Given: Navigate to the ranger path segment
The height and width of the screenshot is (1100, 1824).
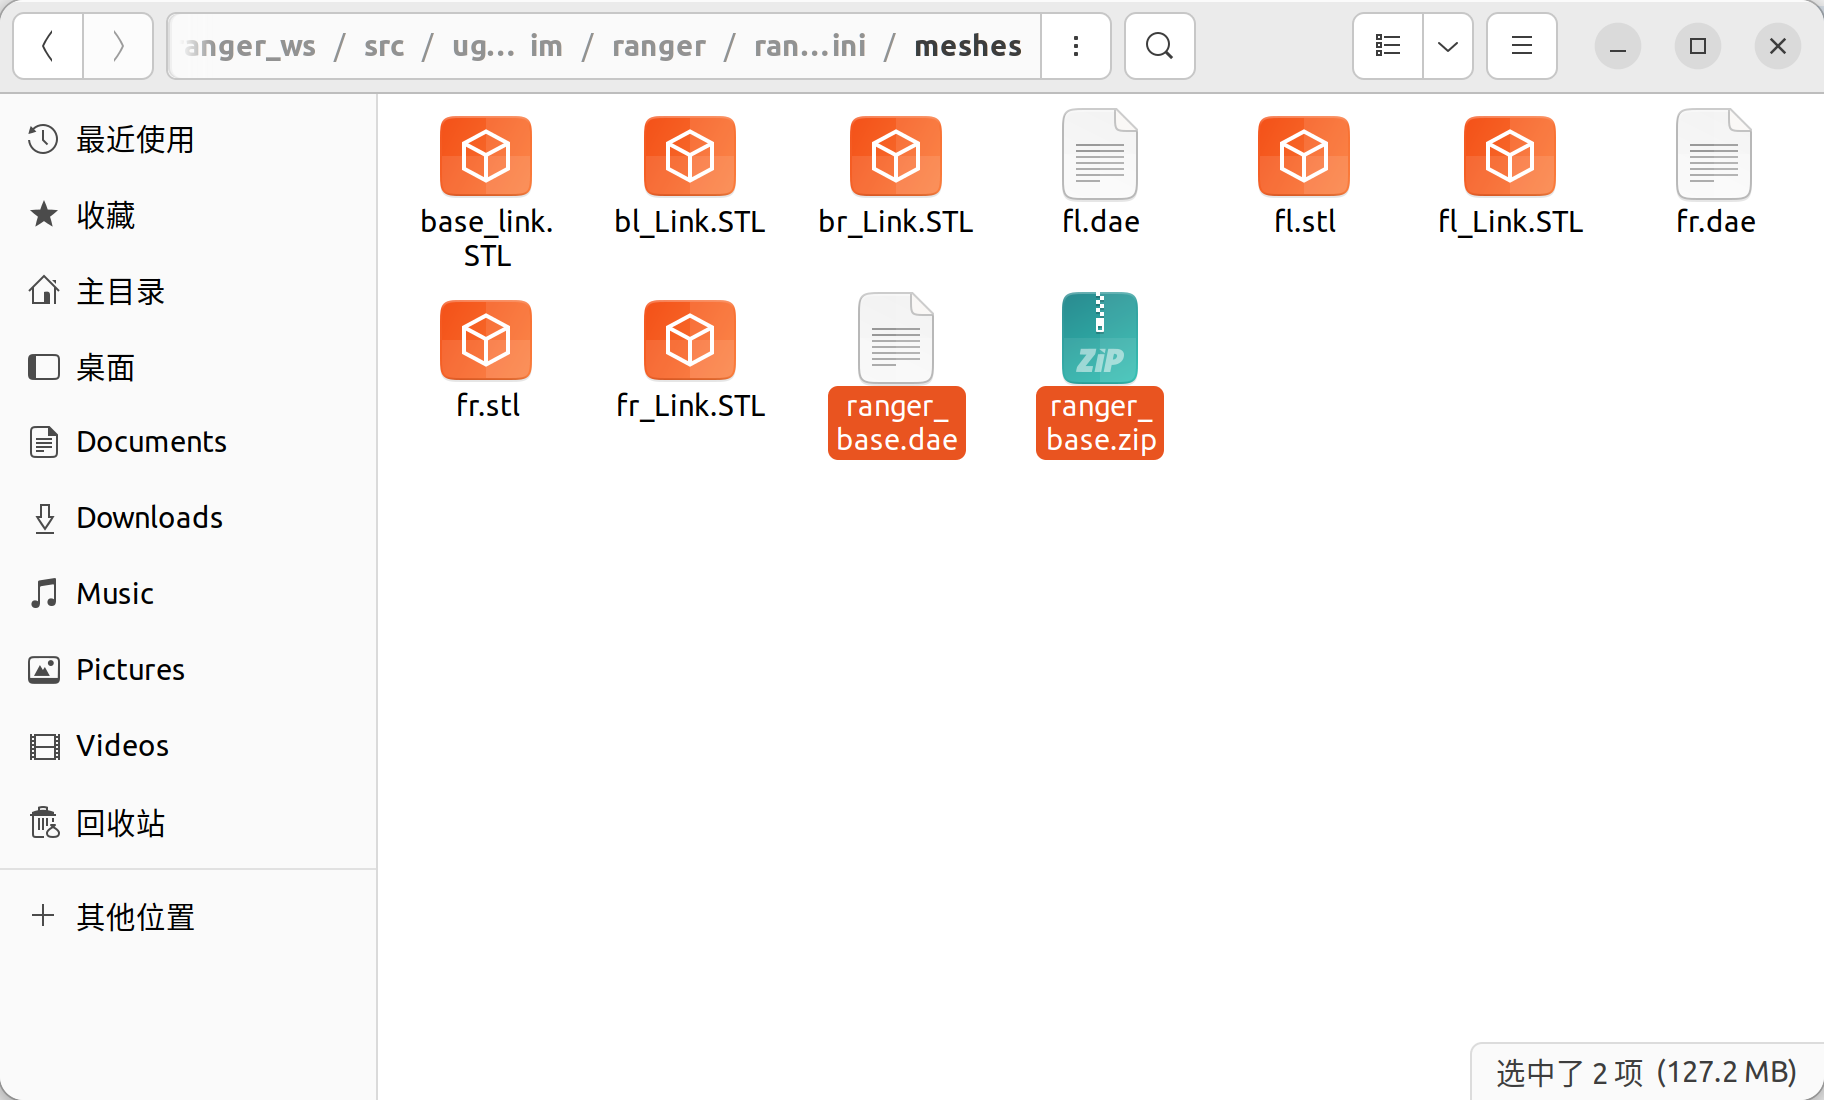Looking at the screenshot, I should 659,46.
